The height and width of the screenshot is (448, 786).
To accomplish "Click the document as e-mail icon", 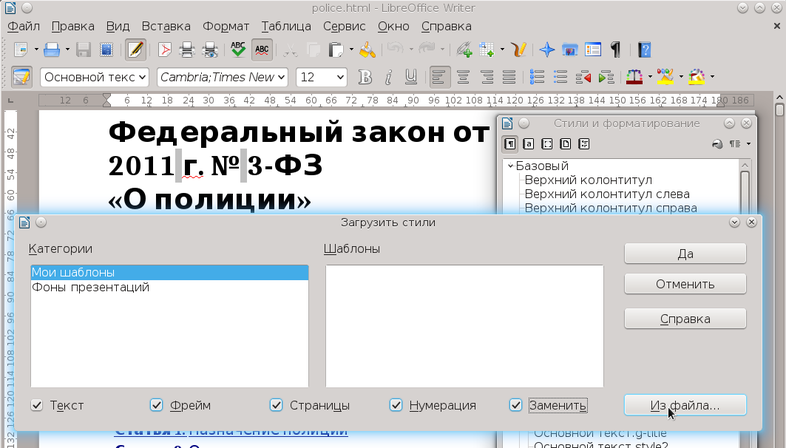I will tap(106, 50).
